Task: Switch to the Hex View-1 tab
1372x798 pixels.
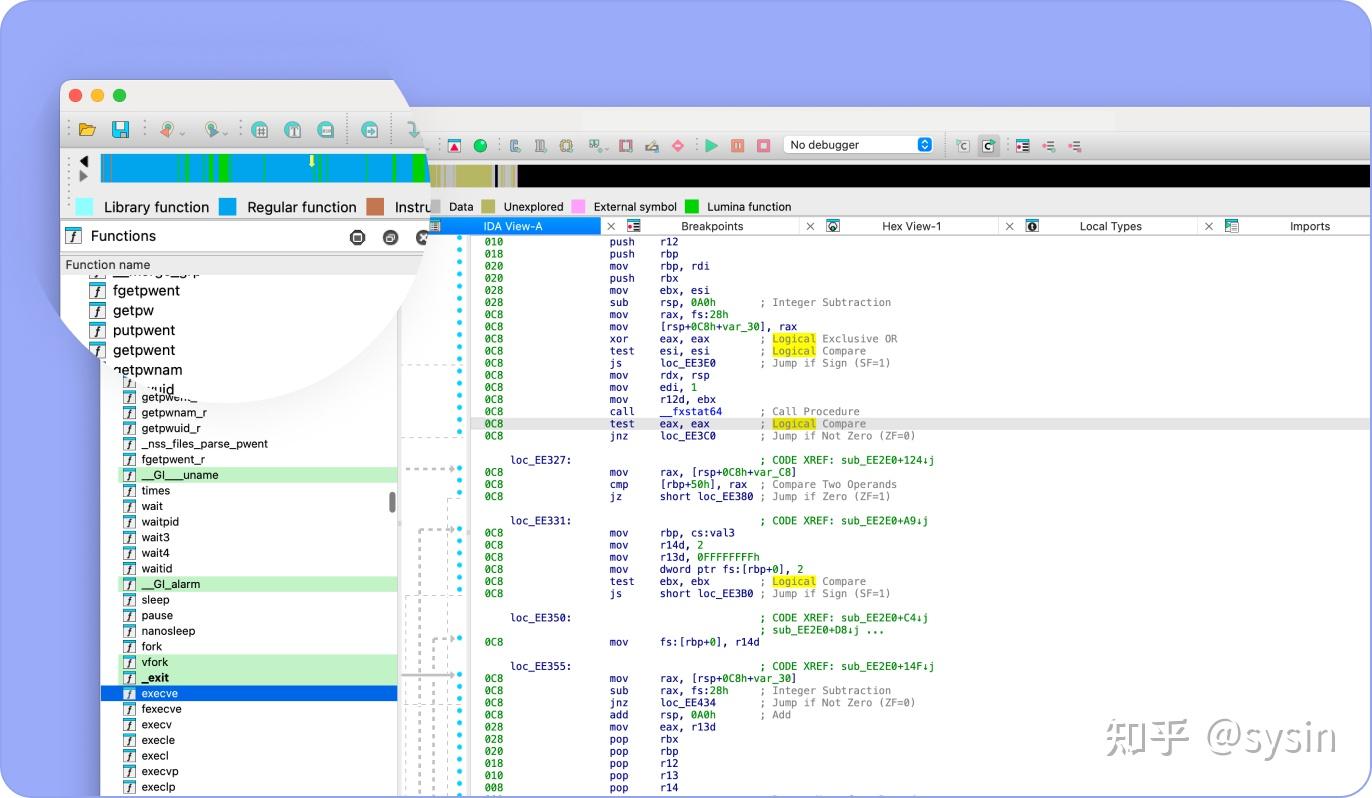Action: click(x=912, y=226)
